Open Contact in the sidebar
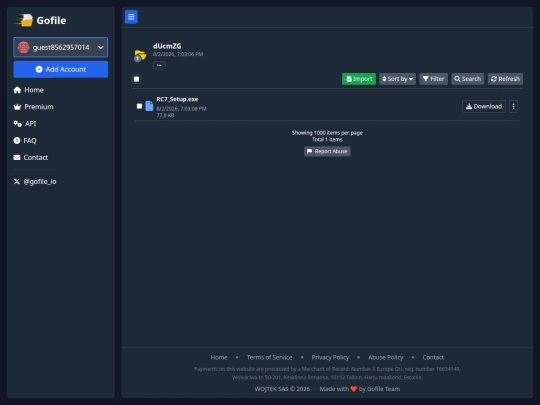Screen dimensions: 540x405 pos(31,157)
